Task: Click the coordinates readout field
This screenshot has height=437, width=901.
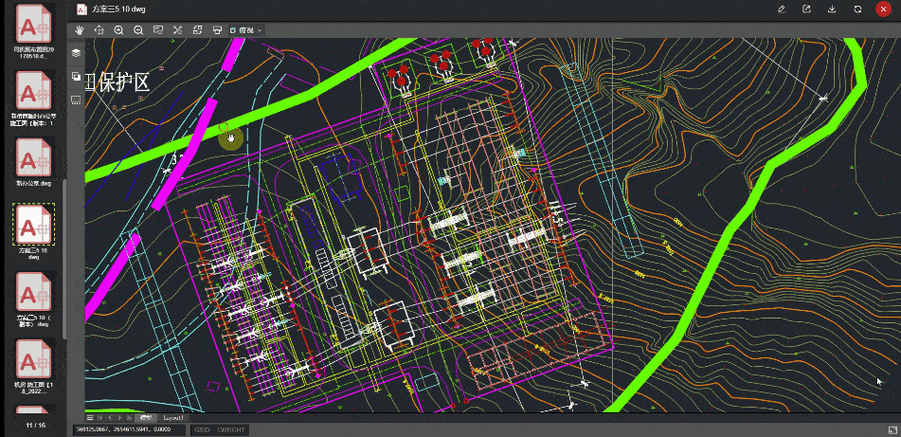Action: [x=130, y=430]
